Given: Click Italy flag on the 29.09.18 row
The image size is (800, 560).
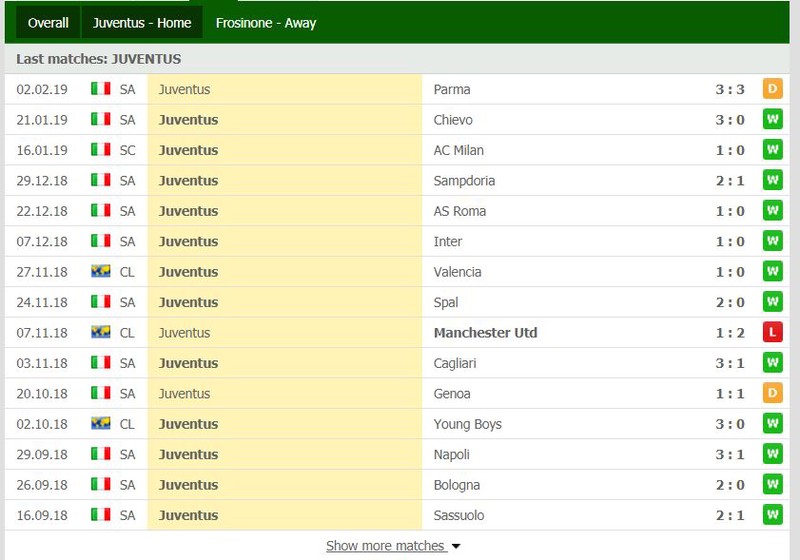Looking at the screenshot, I should 101,454.
